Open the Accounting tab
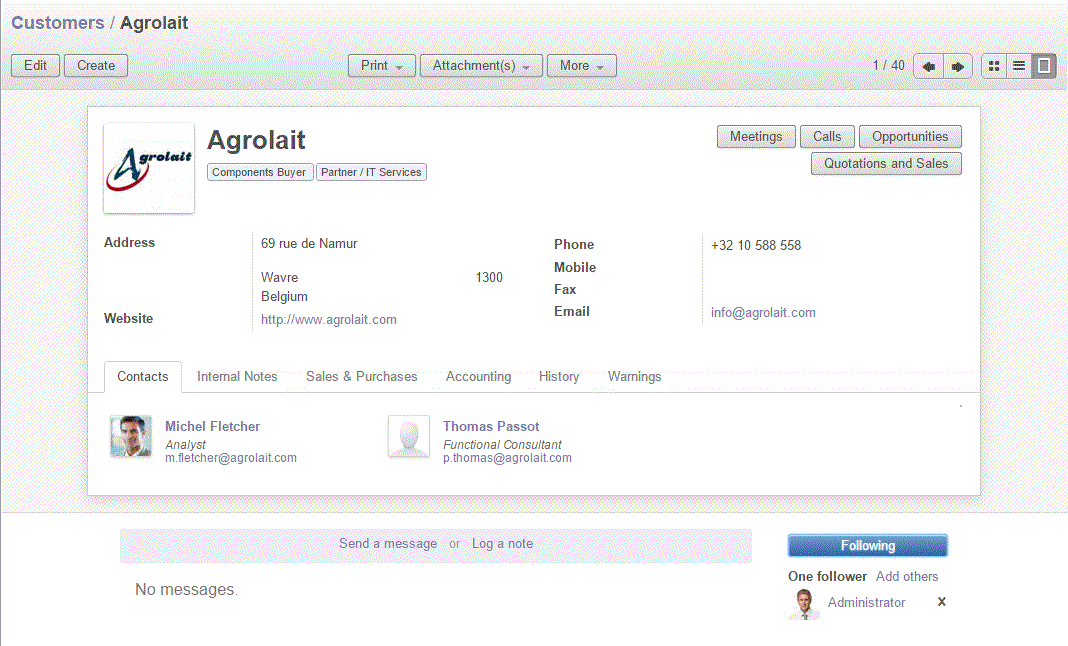 (x=478, y=377)
